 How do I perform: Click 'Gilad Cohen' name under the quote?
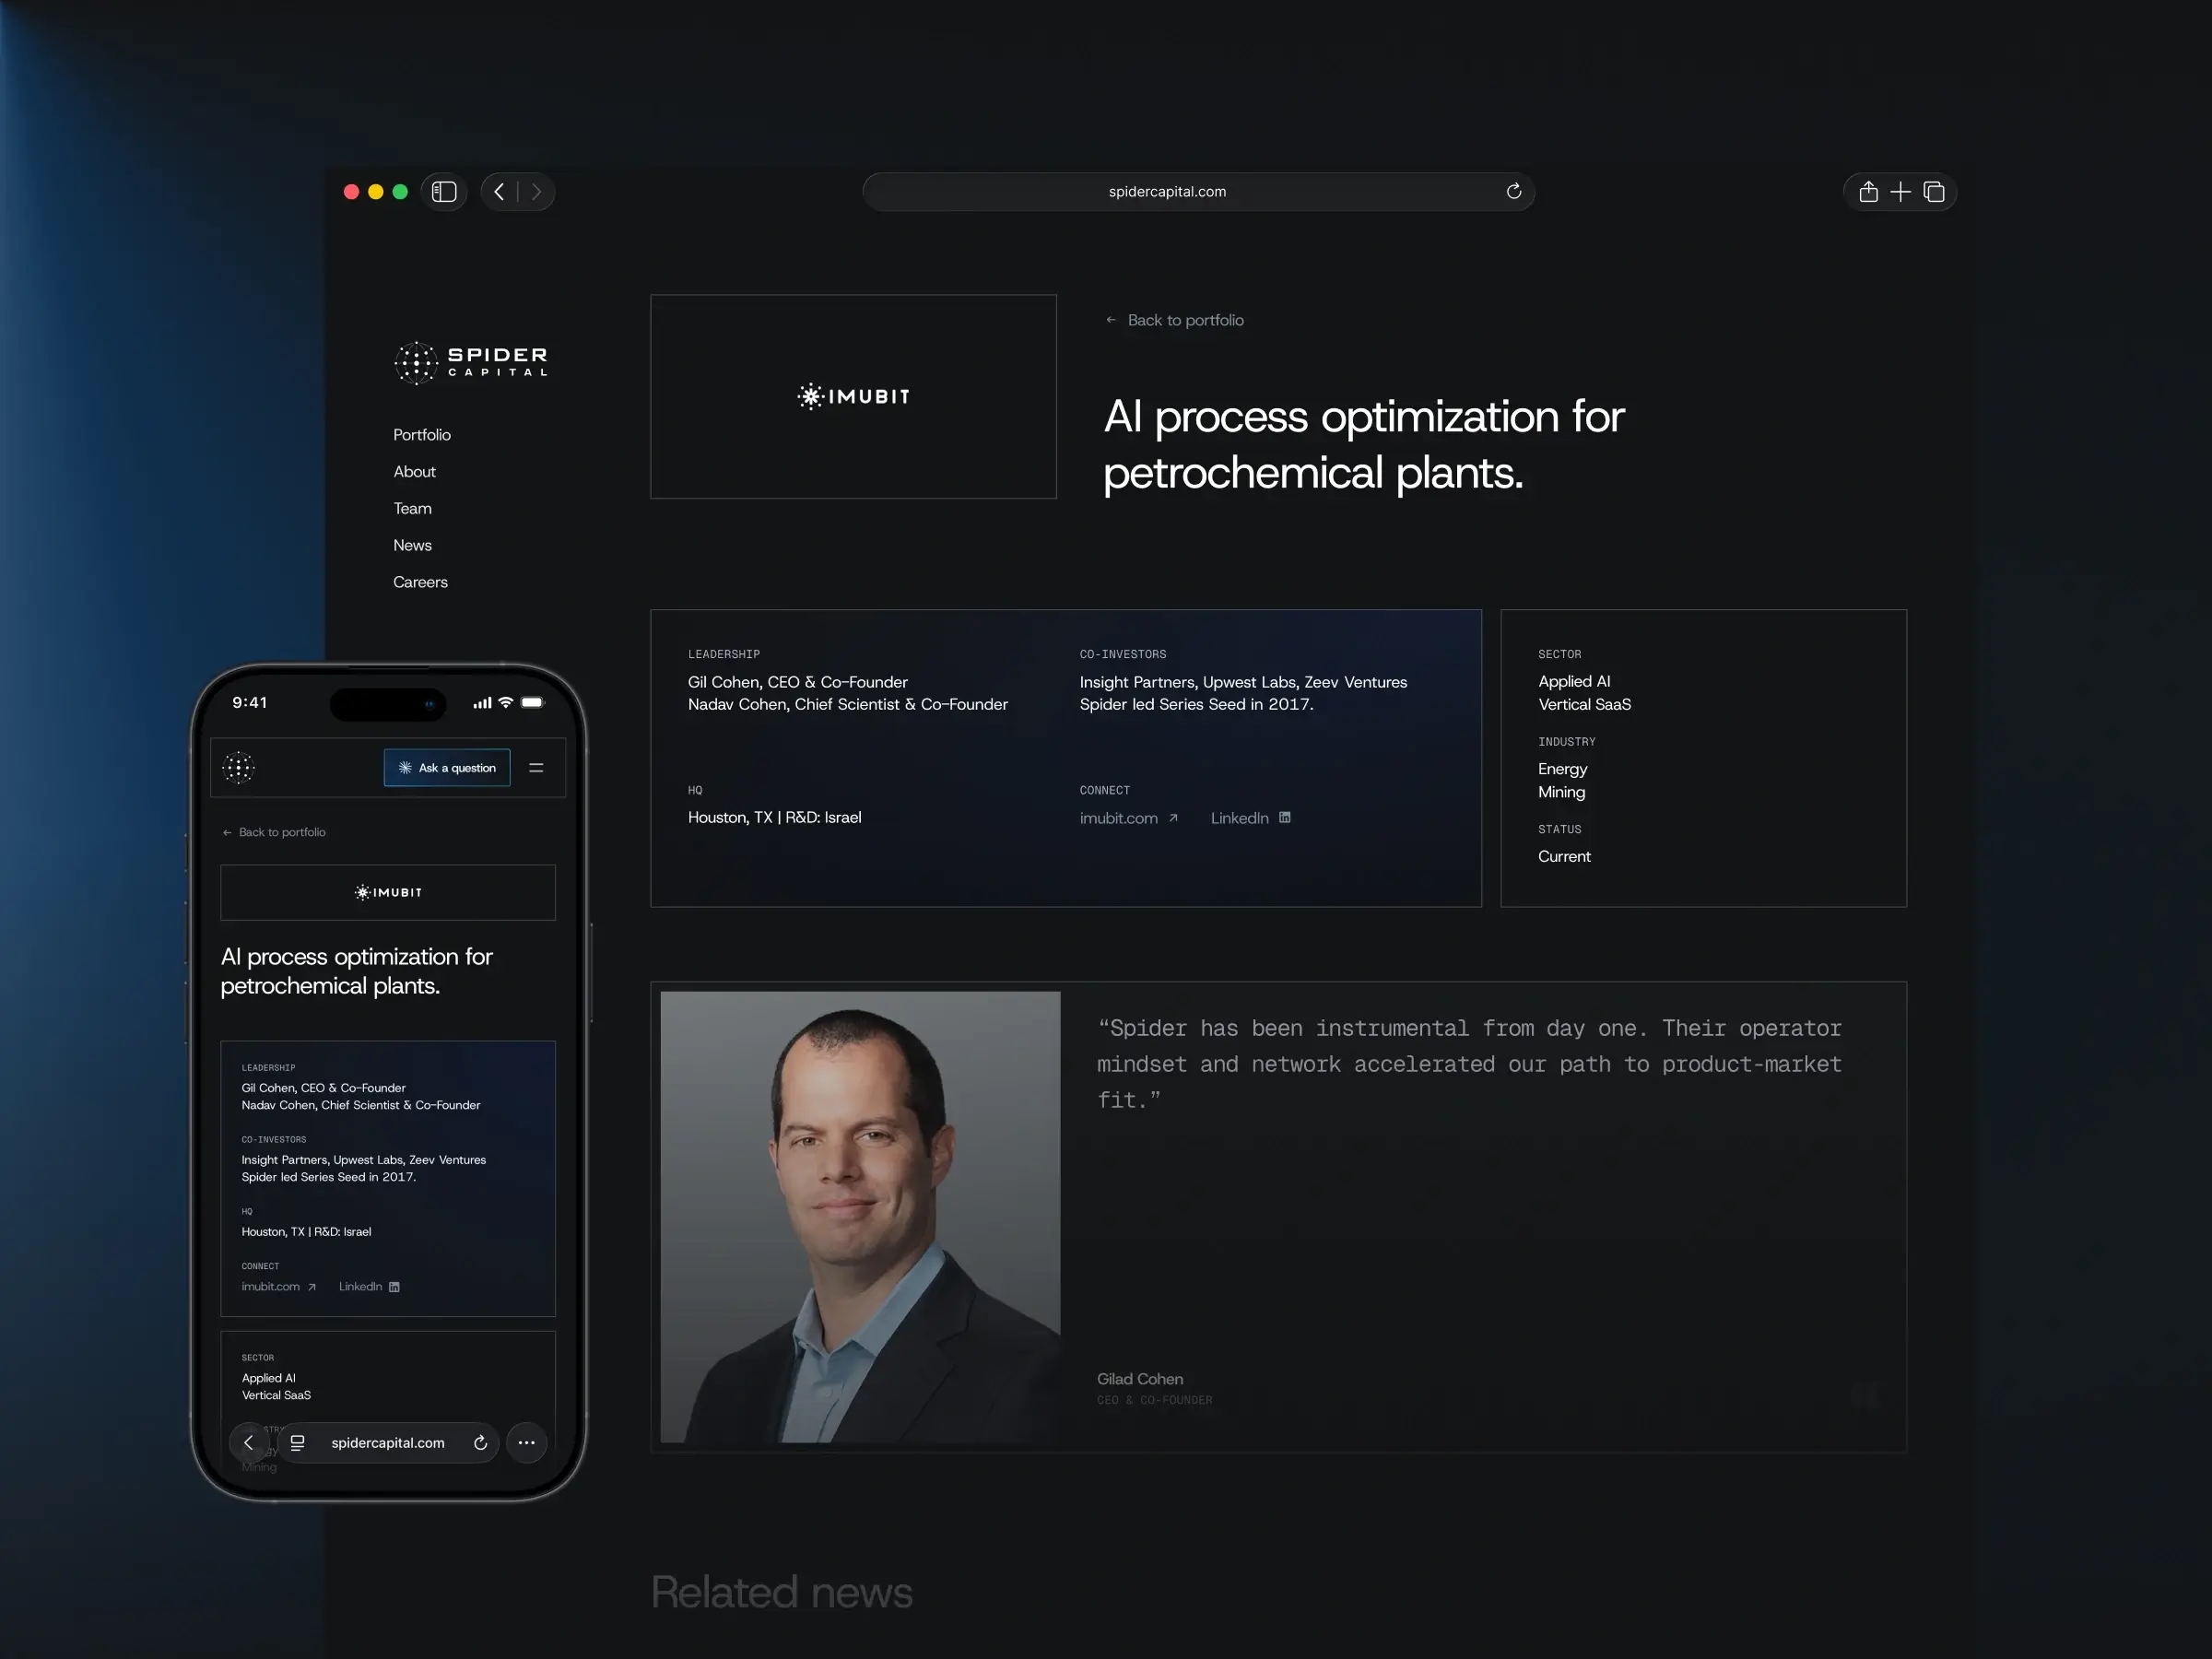[1139, 1379]
